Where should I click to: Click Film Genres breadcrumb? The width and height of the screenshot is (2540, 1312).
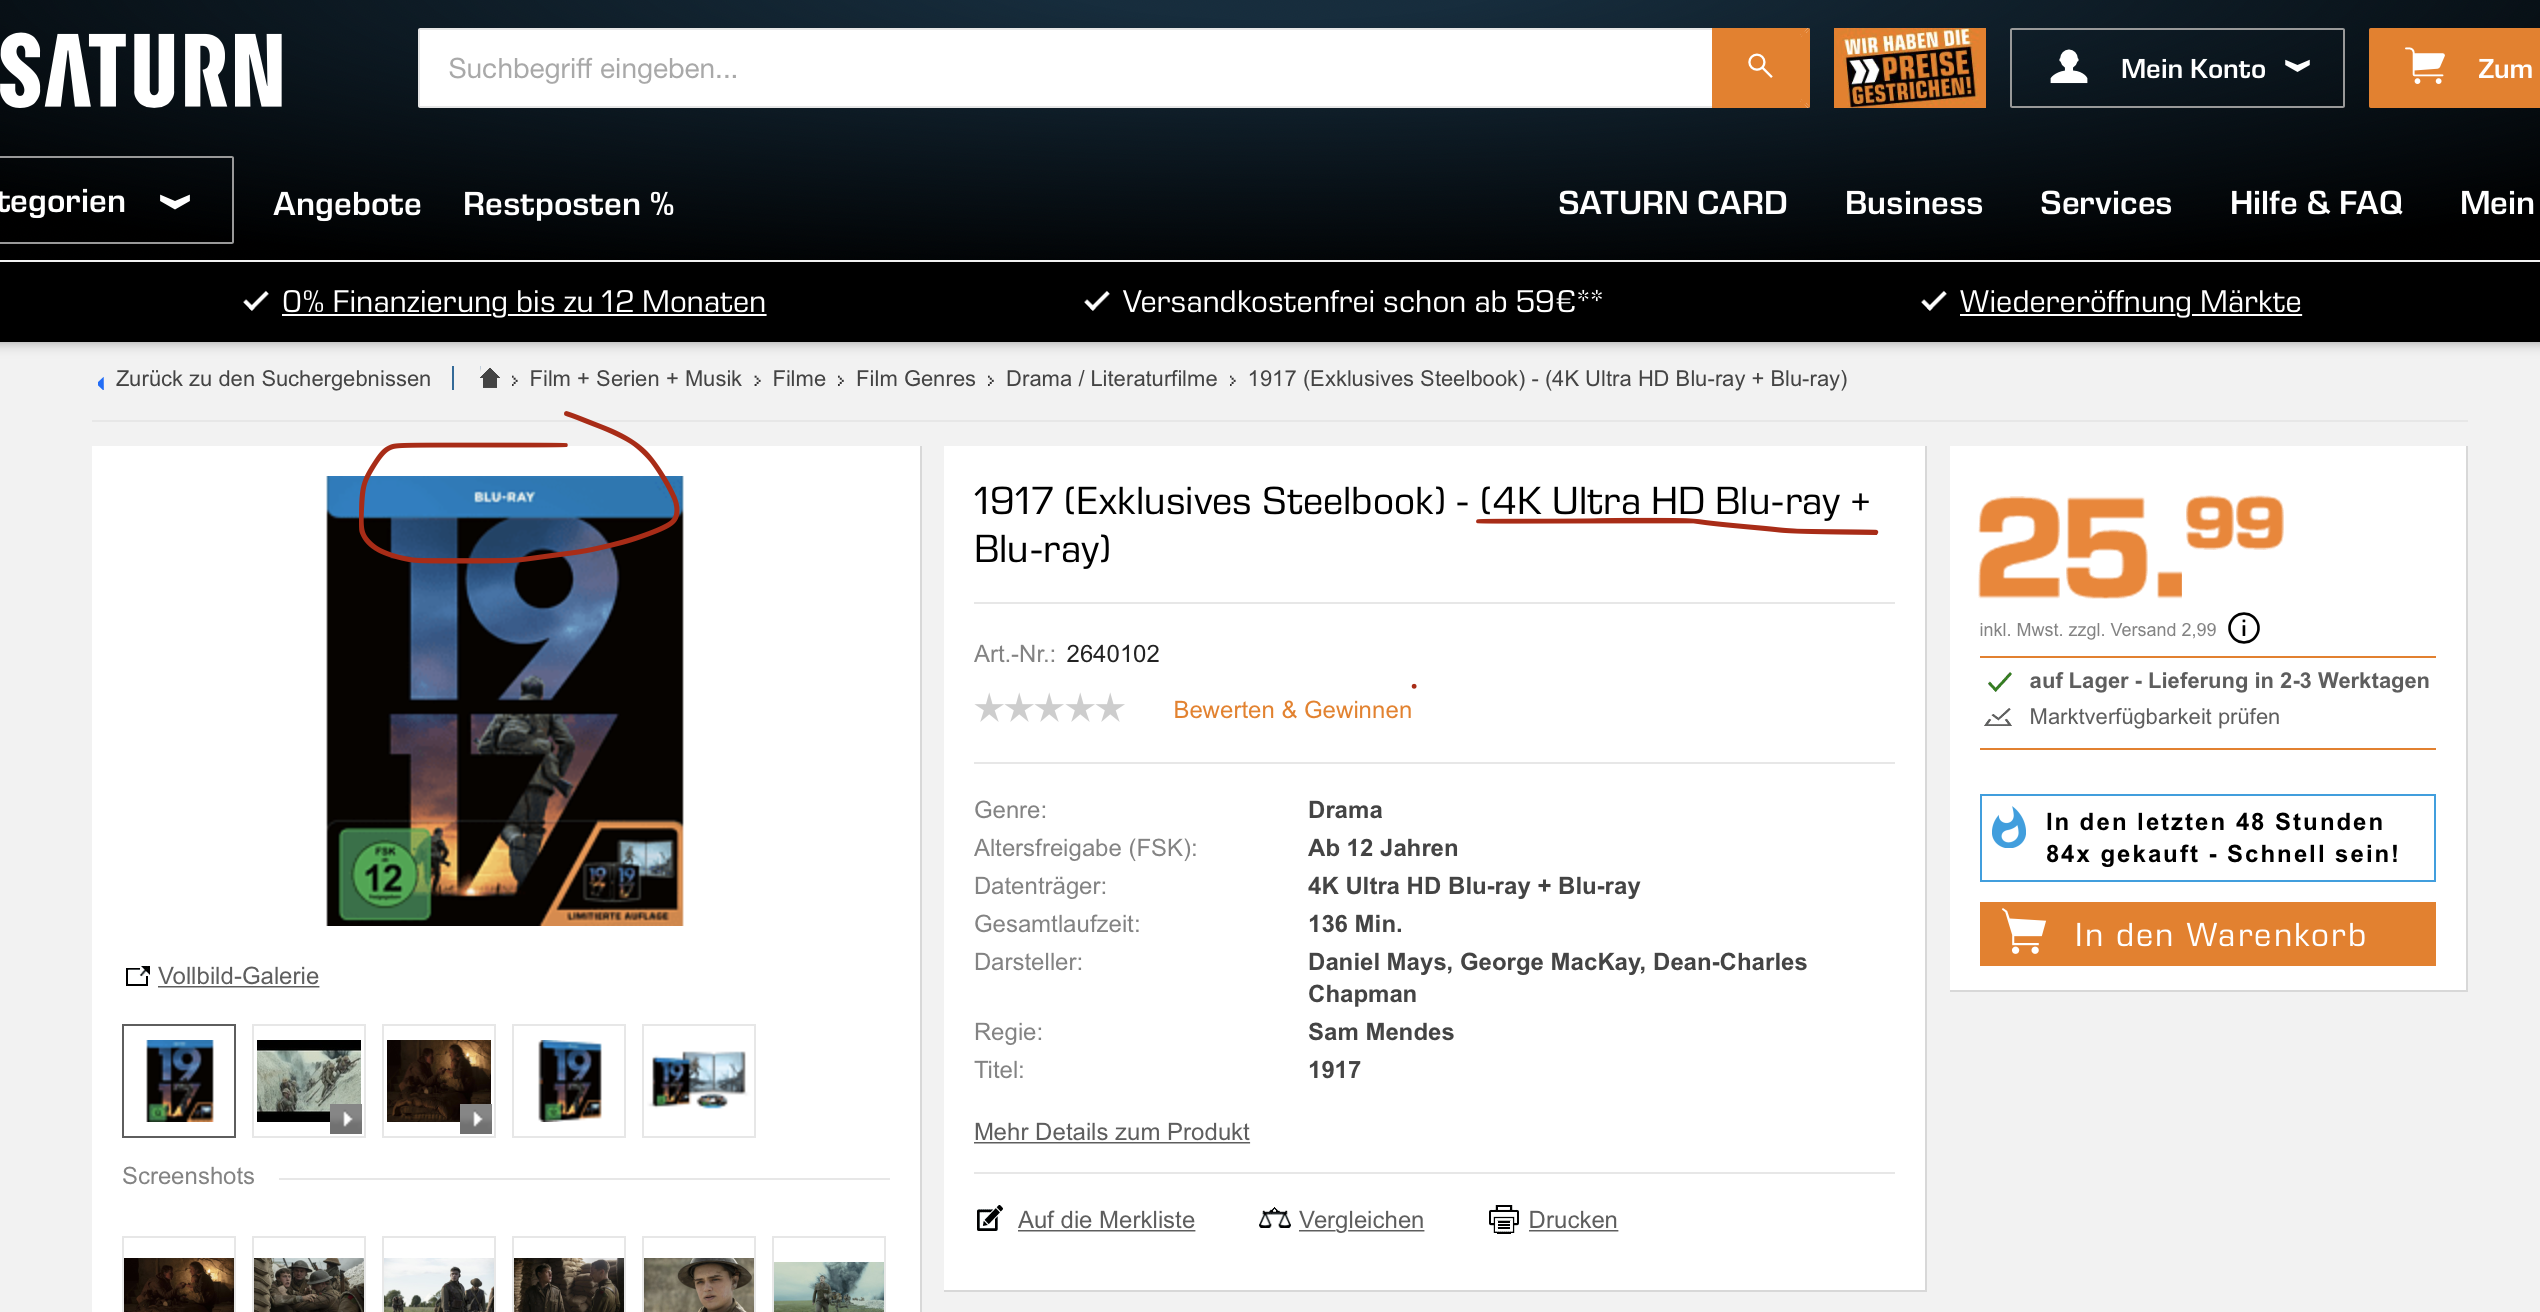[x=915, y=378]
